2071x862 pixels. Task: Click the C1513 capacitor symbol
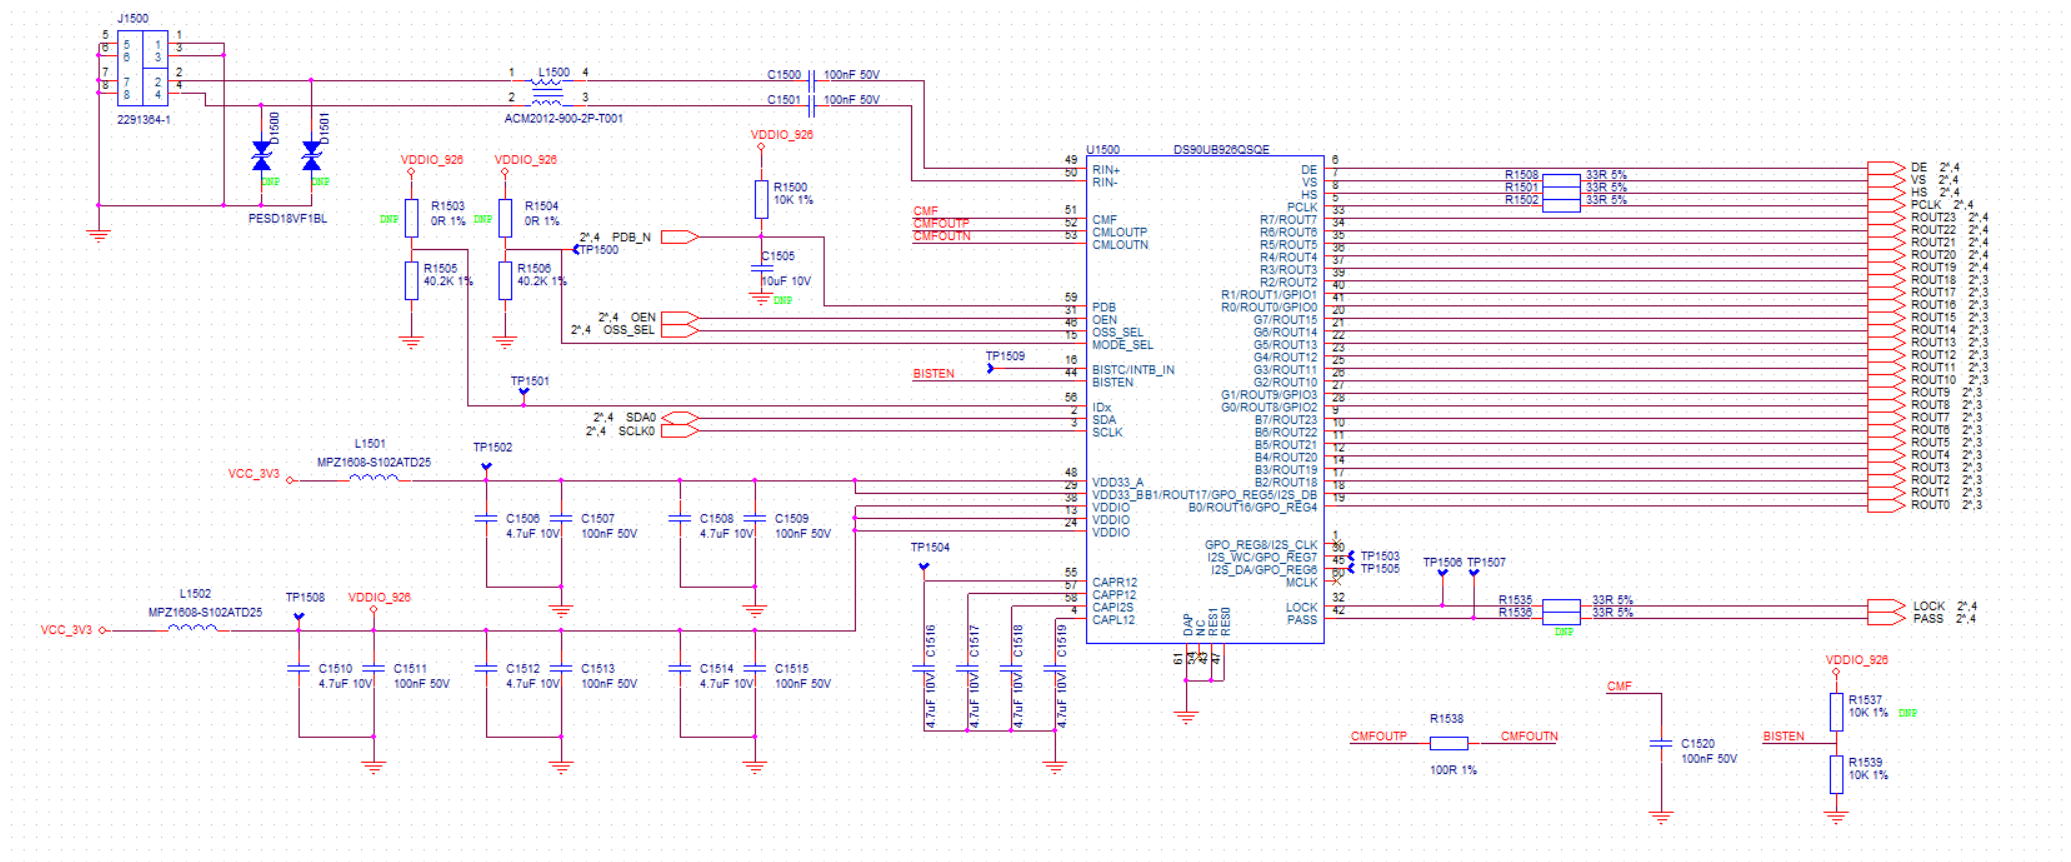tap(561, 668)
